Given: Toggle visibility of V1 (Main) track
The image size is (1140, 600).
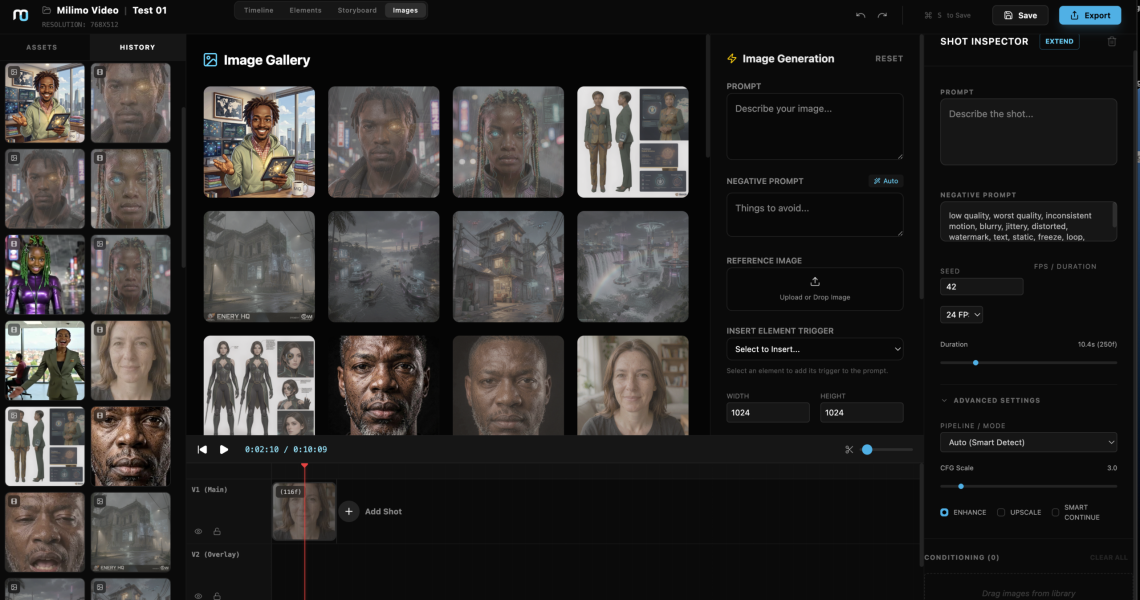Looking at the screenshot, I should [198, 532].
